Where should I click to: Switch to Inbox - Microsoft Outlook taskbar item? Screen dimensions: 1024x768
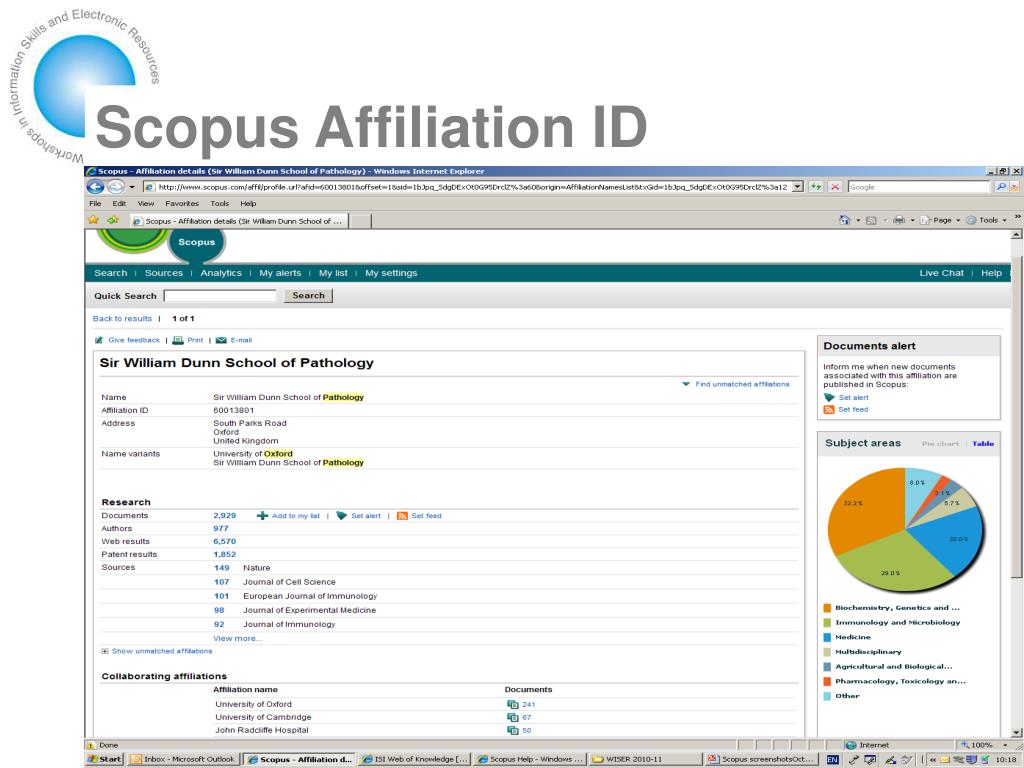tap(183, 760)
